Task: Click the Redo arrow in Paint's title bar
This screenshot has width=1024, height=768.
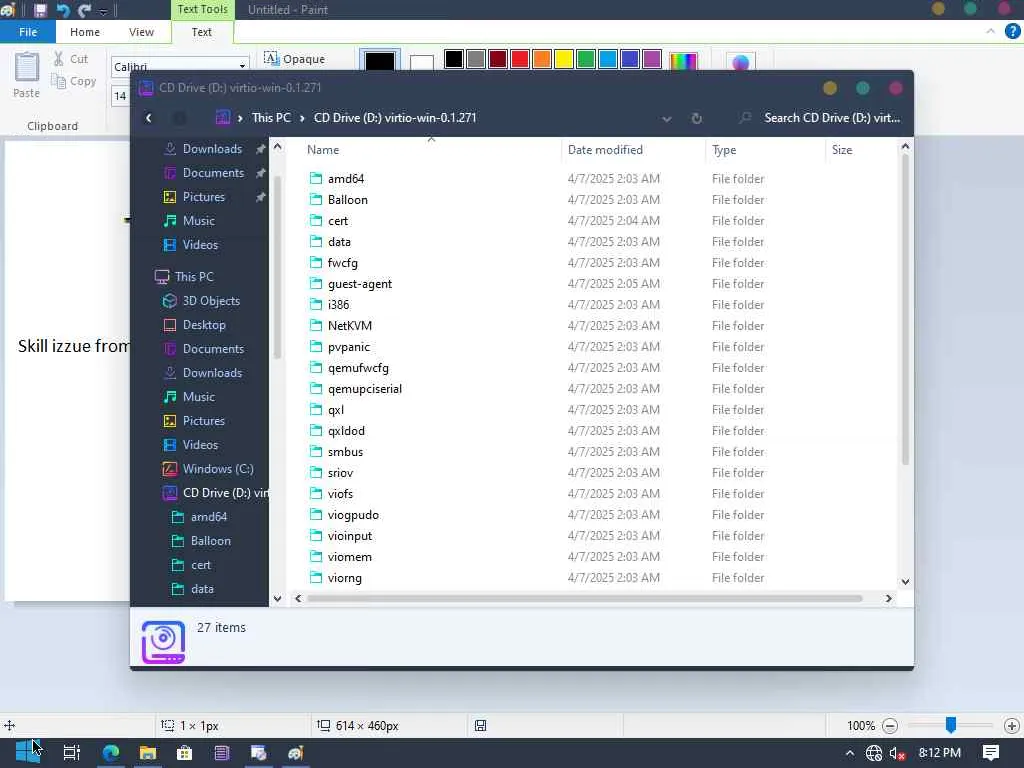Action: click(84, 10)
